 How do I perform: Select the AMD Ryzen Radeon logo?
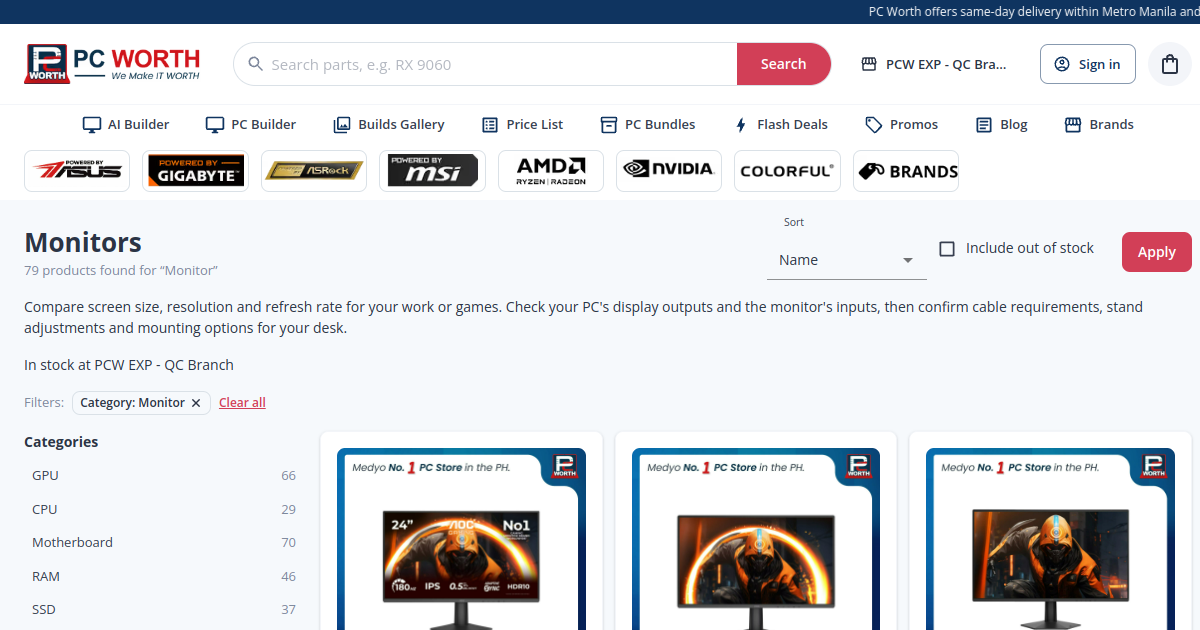point(551,171)
